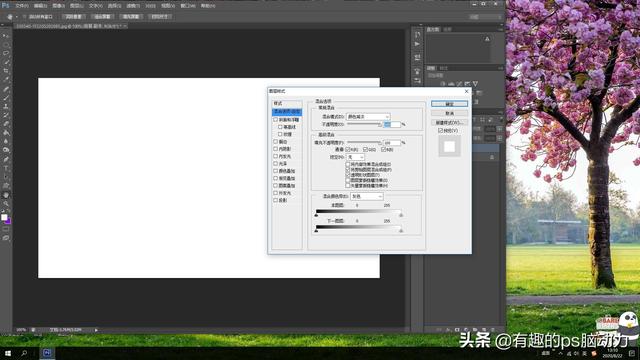Enable 颜色叠加 (Color Overlay) checkbox
640x360 pixels.
pos(276,171)
